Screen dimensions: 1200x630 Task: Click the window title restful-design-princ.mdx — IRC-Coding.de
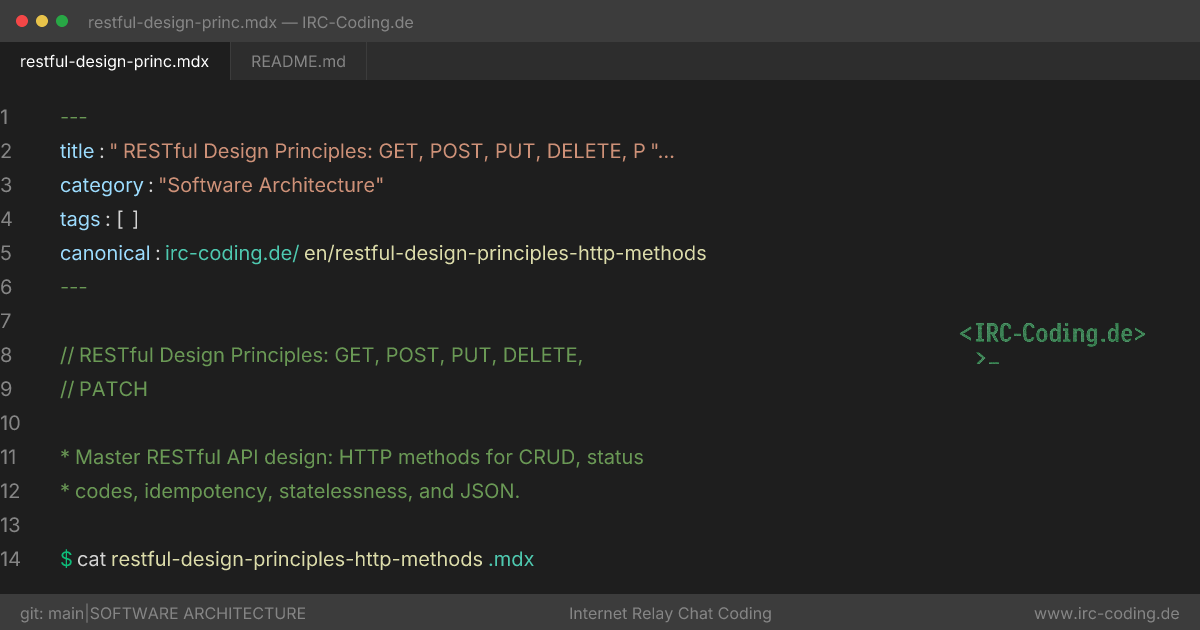coord(251,22)
